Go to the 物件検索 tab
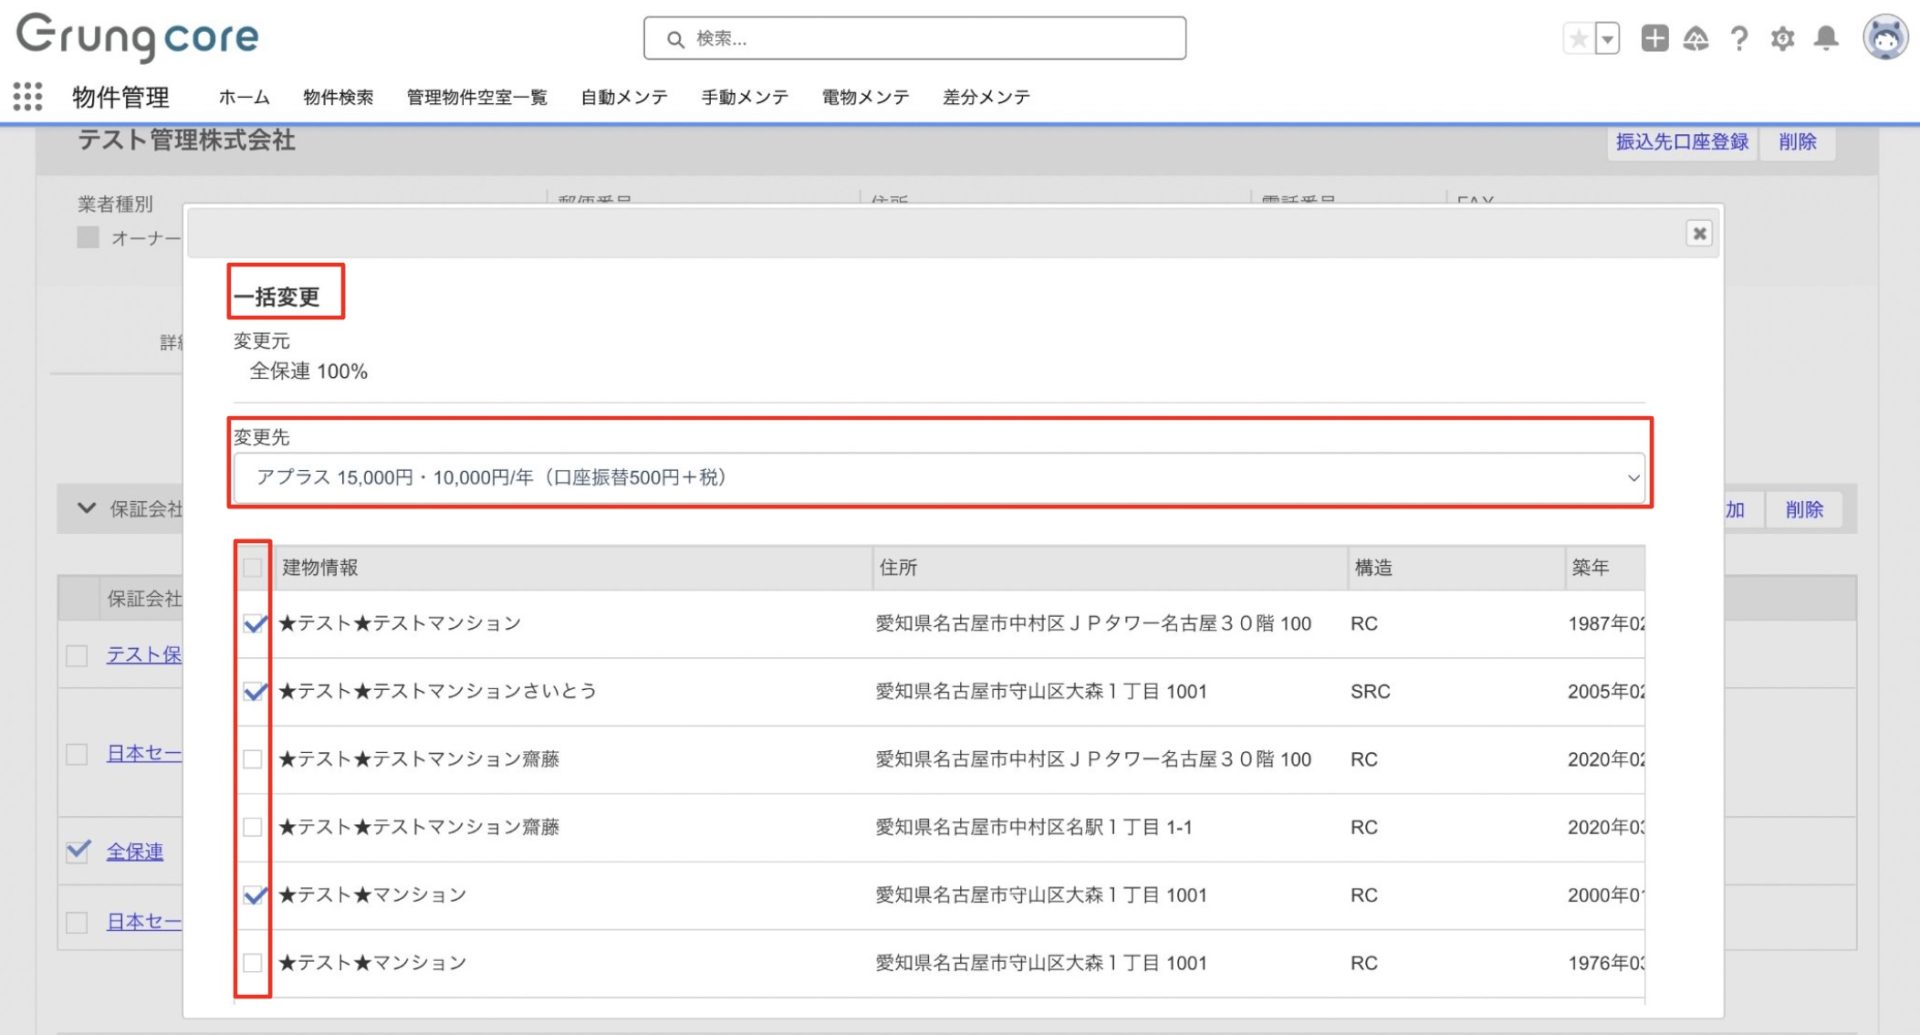The height and width of the screenshot is (1035, 1920). pyautogui.click(x=338, y=97)
